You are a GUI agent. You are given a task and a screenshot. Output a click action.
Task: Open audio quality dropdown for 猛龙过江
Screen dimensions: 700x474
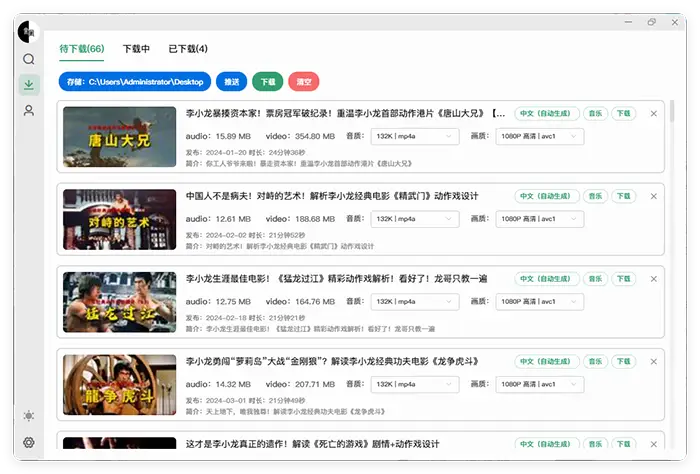click(415, 301)
